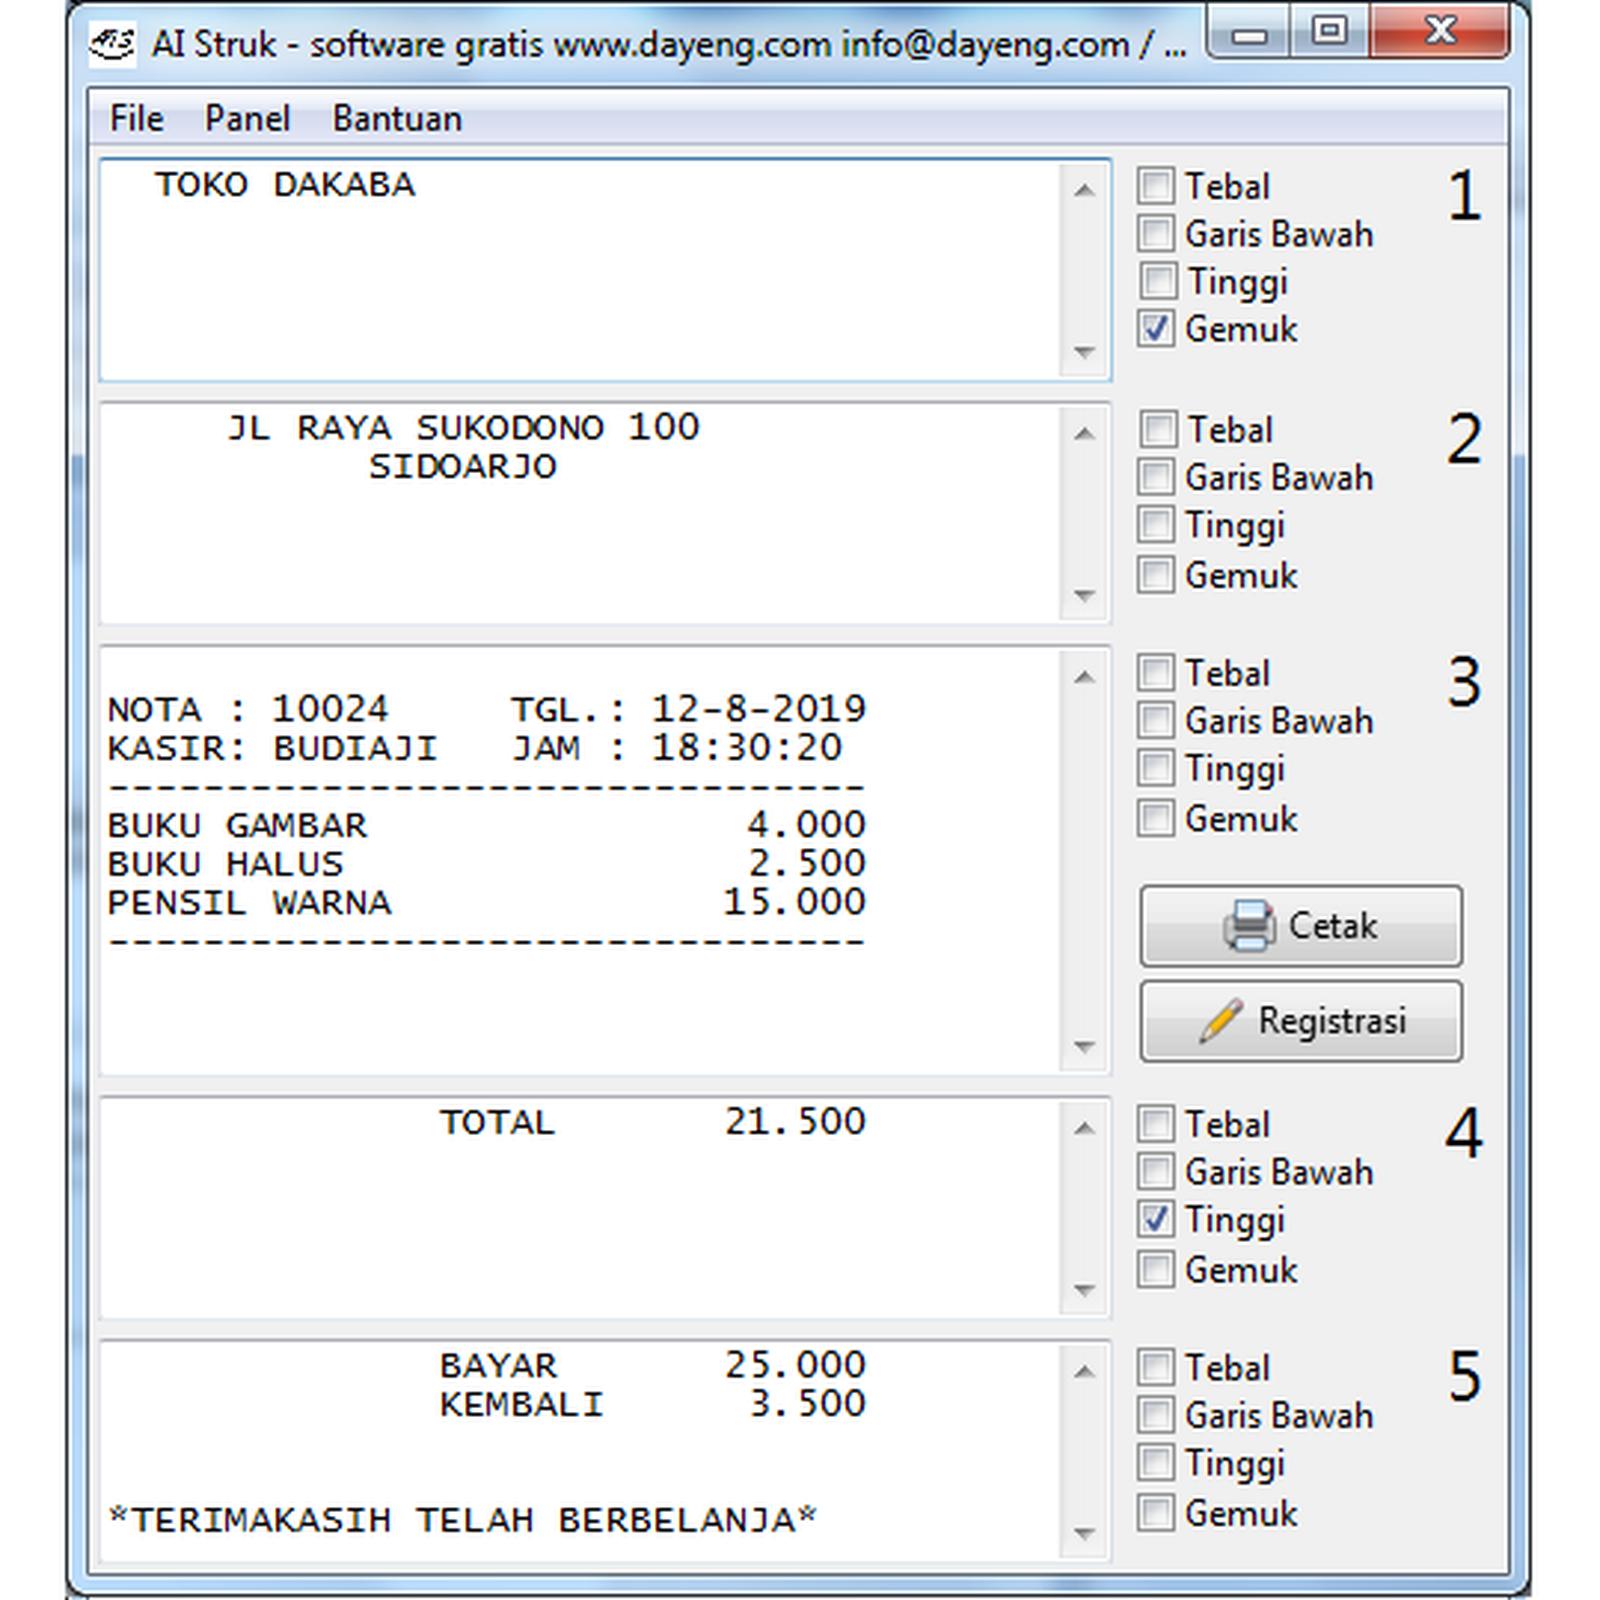
Task: Enable Gemuk checkbox for section 3
Action: click(1156, 819)
